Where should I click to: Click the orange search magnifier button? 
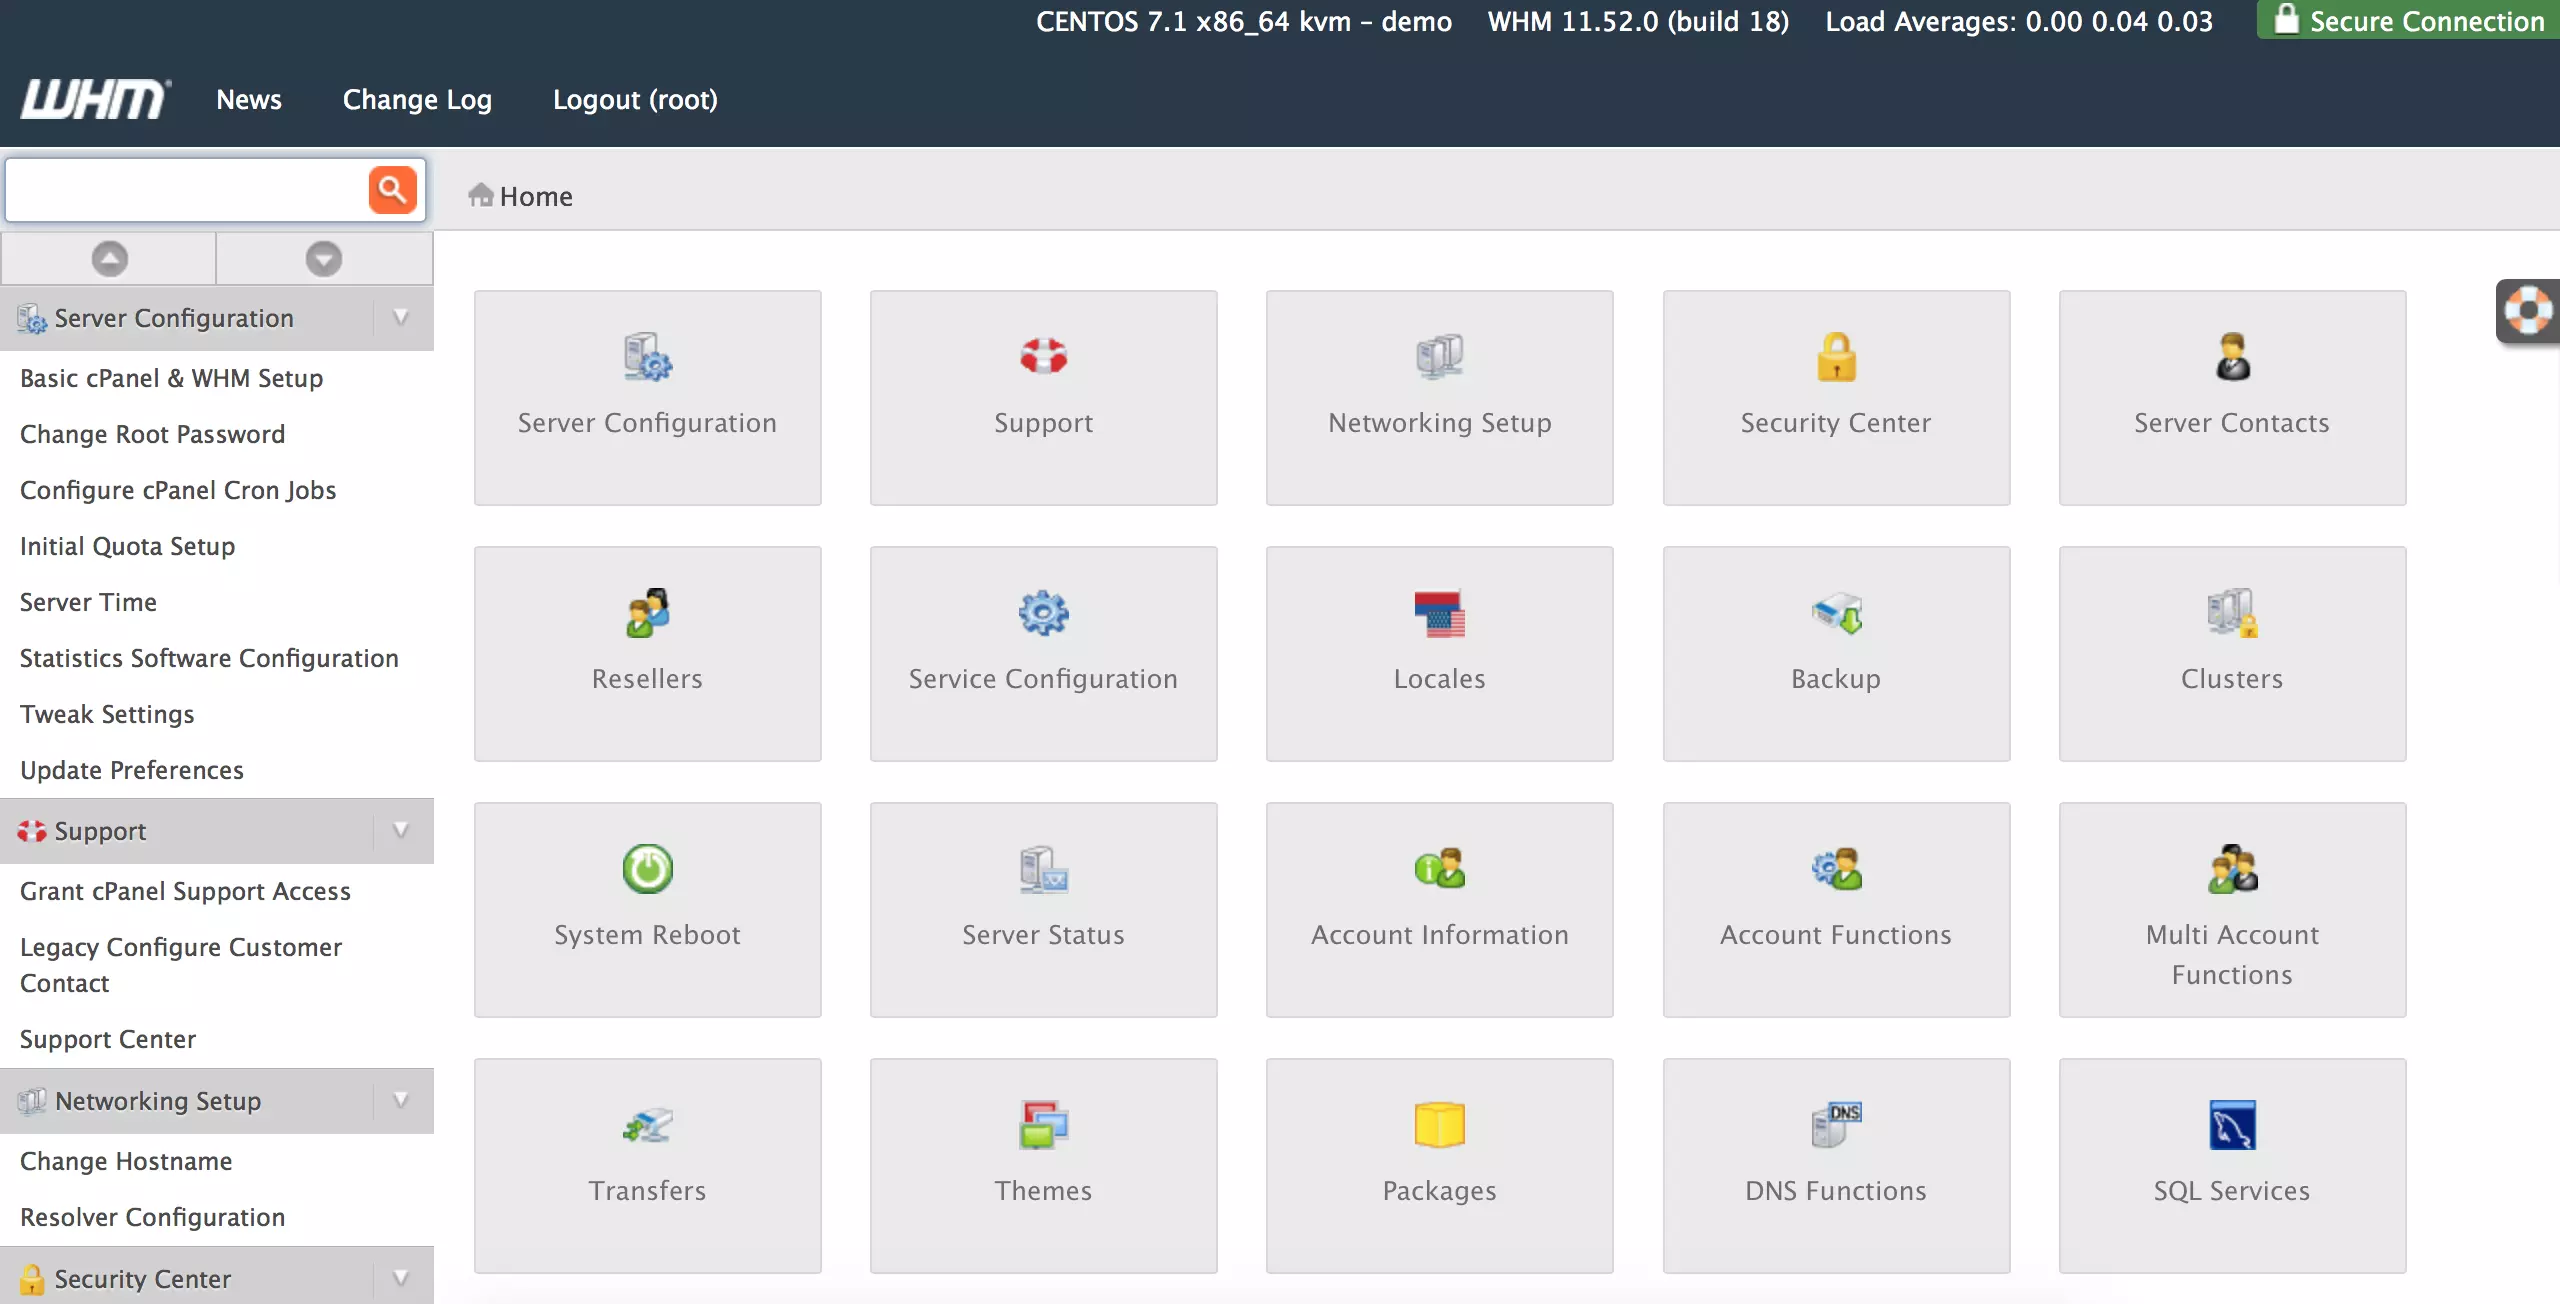point(392,189)
